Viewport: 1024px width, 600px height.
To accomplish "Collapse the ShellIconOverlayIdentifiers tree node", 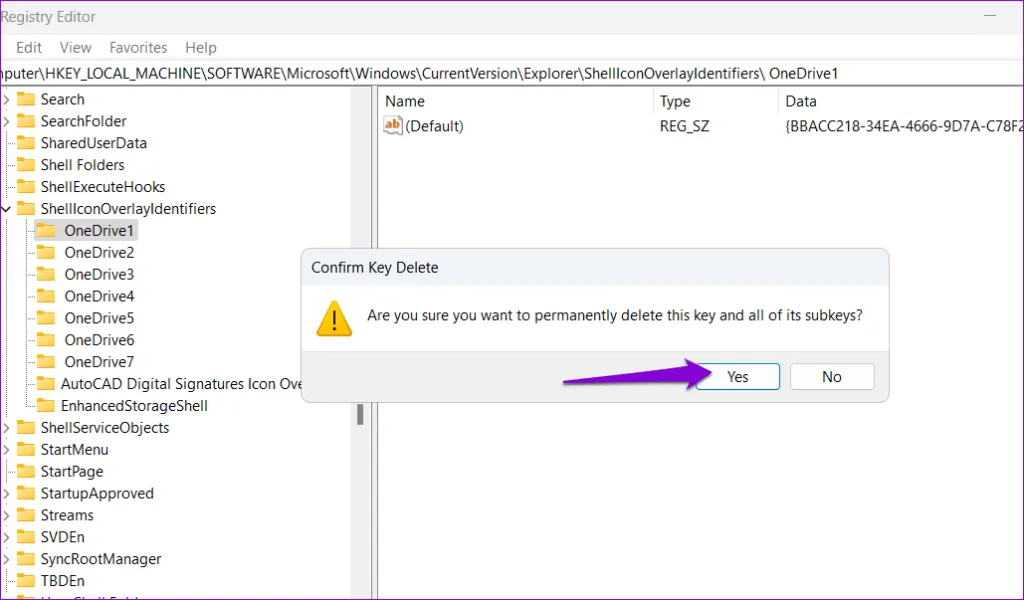I will (x=7, y=209).
